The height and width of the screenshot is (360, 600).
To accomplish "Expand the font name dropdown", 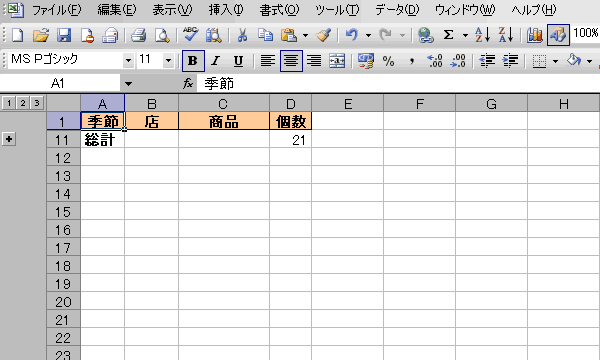I will pos(129,60).
